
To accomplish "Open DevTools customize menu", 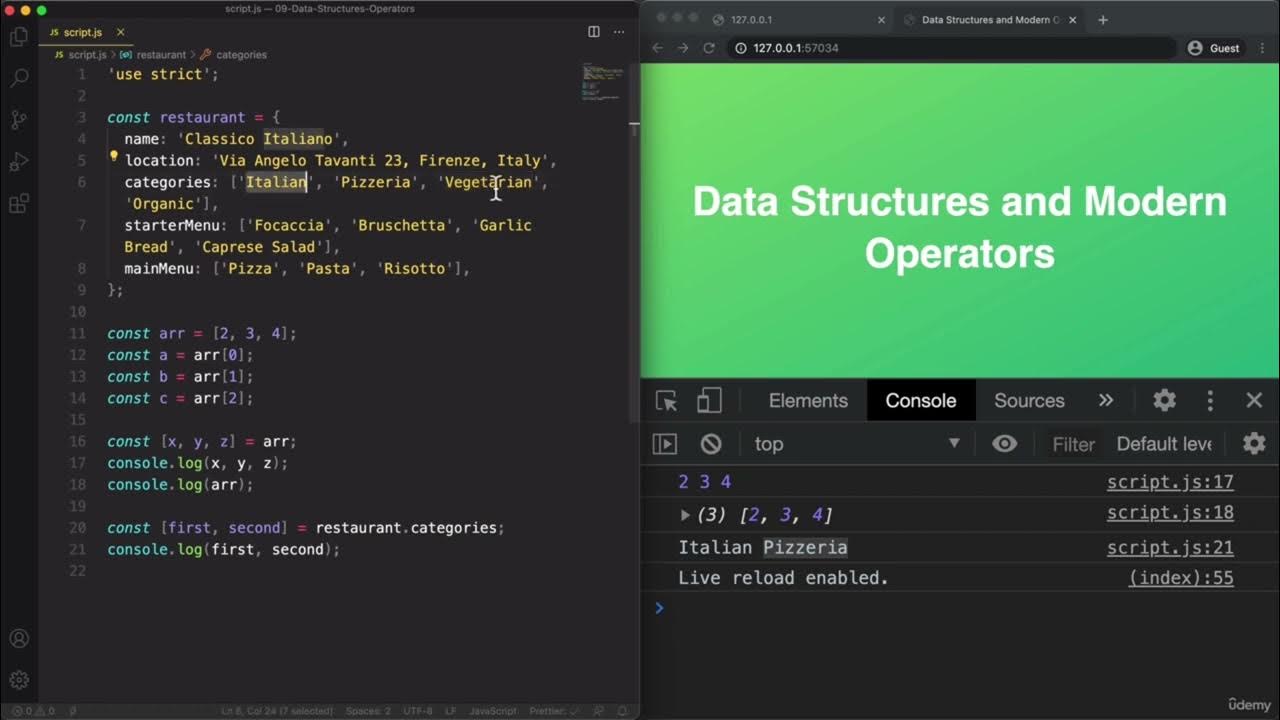I will click(1210, 401).
